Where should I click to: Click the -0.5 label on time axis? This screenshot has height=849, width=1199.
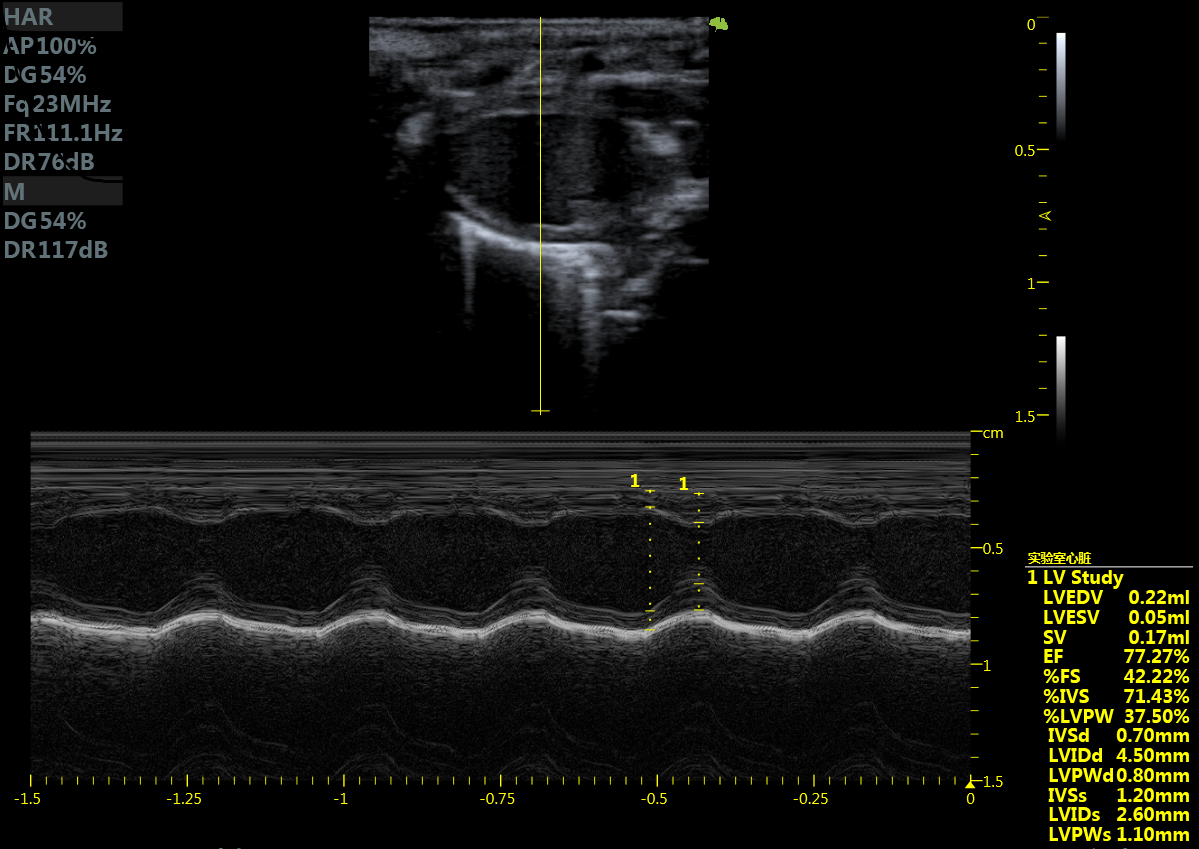(654, 799)
